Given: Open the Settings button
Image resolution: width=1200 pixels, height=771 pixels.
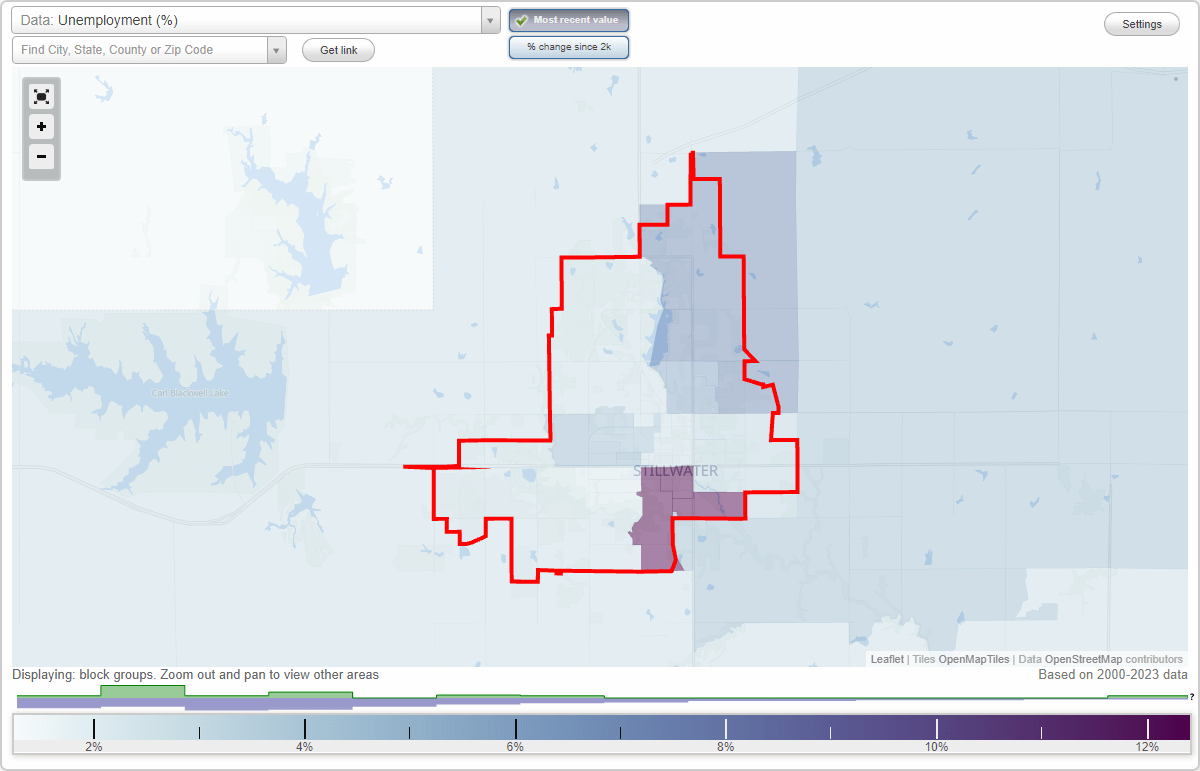Looking at the screenshot, I should click(x=1142, y=25).
